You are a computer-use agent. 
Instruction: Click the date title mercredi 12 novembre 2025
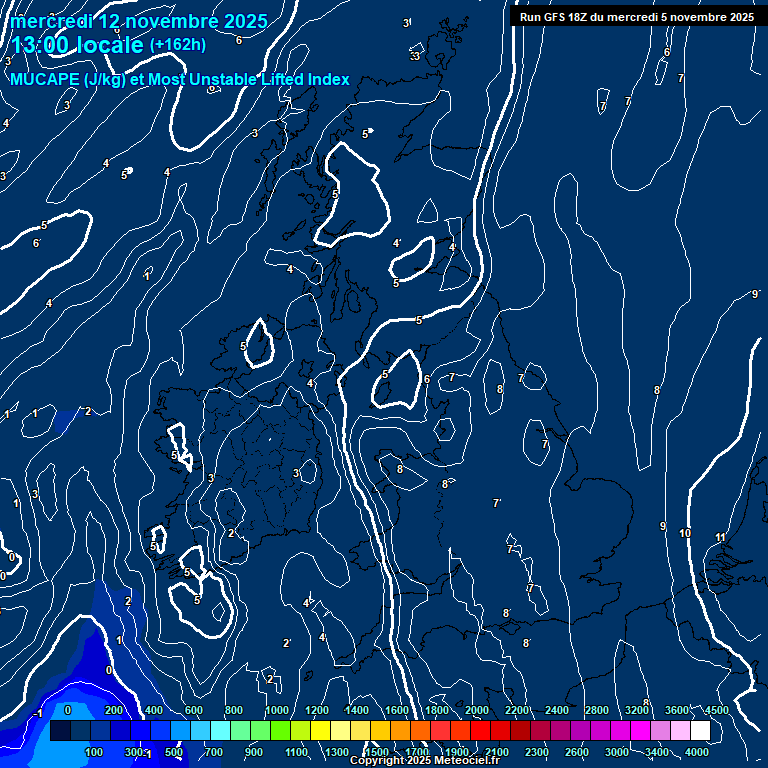(x=139, y=21)
